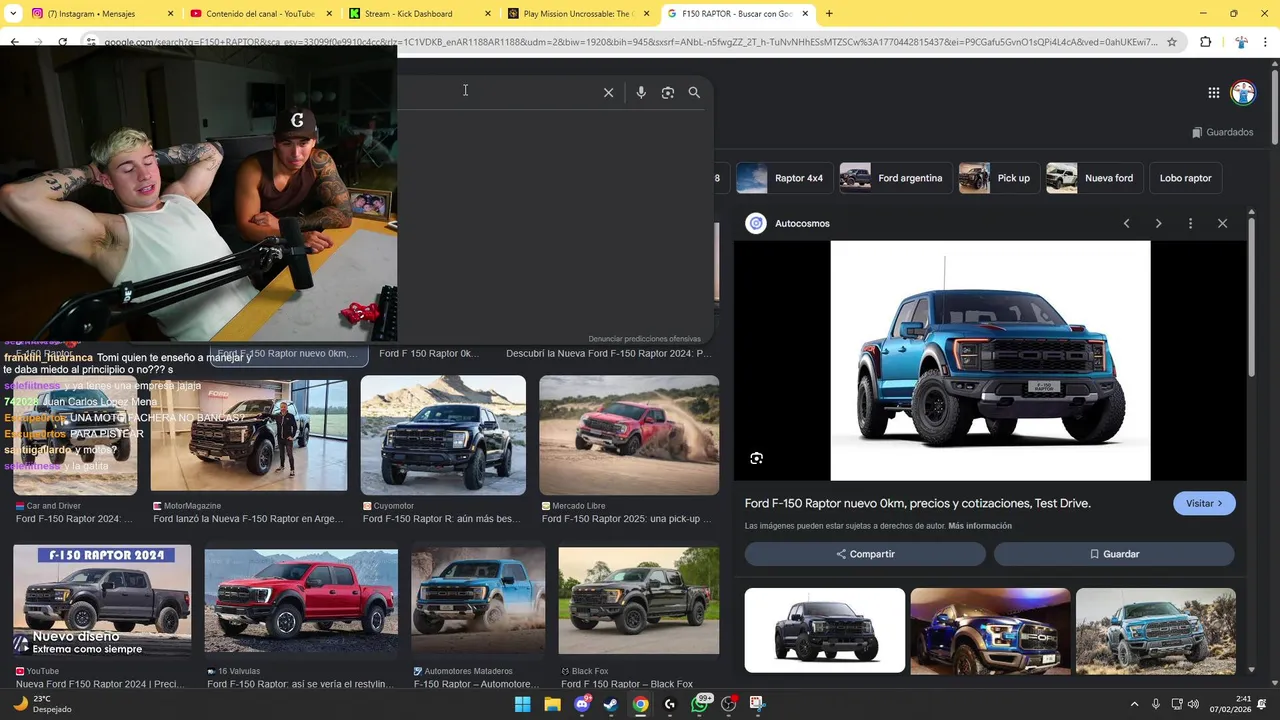Image resolution: width=1280 pixels, height=720 pixels.
Task: Close the F150 RAPTOR search tab
Action: (806, 13)
